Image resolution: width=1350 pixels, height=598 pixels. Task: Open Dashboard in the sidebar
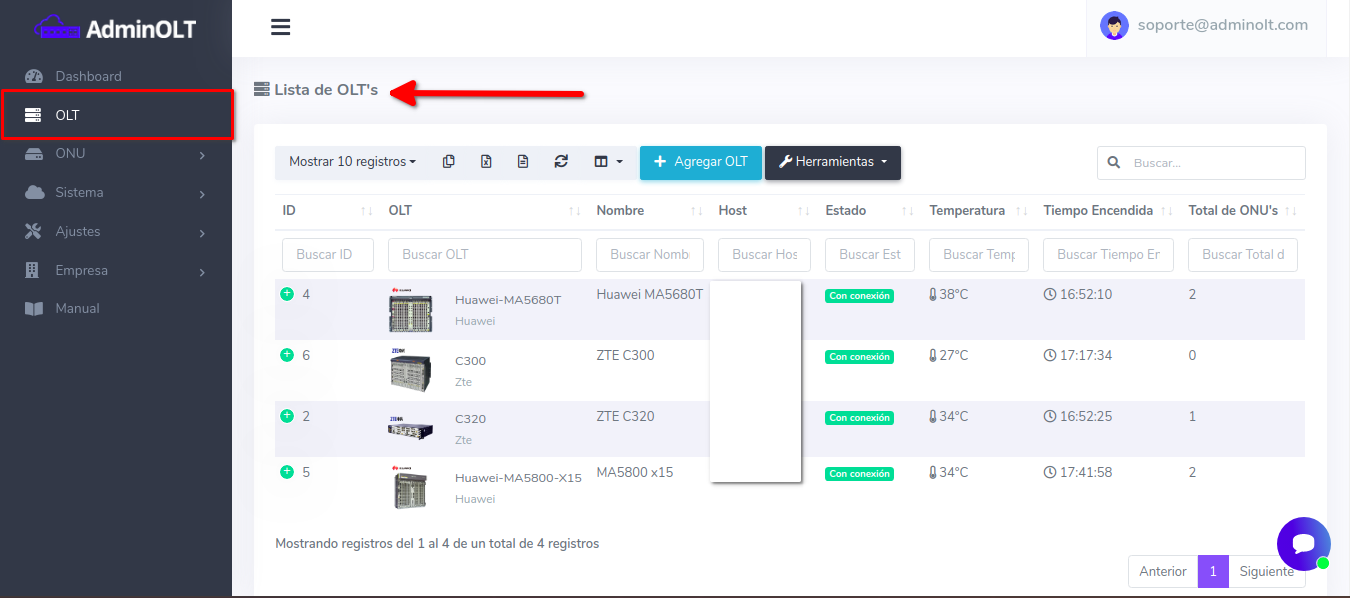pos(88,76)
